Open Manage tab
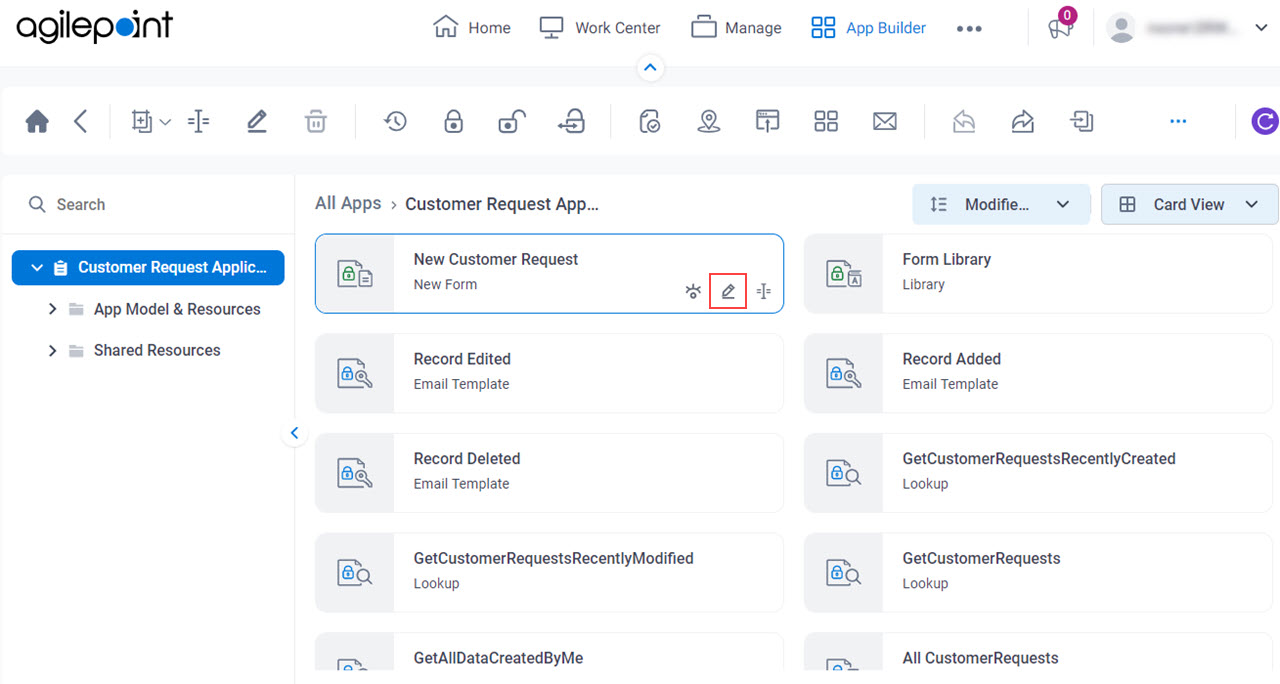This screenshot has height=684, width=1280. point(737,28)
